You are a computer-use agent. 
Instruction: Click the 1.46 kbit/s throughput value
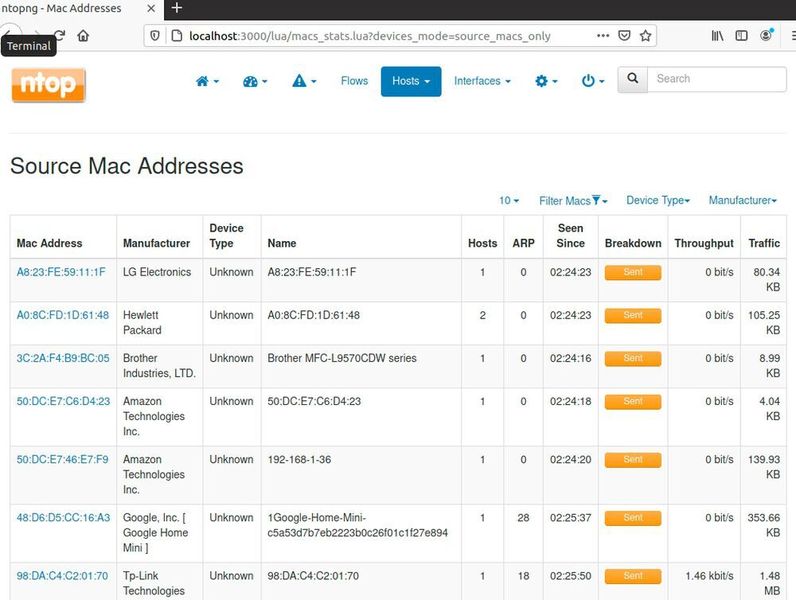coord(709,576)
